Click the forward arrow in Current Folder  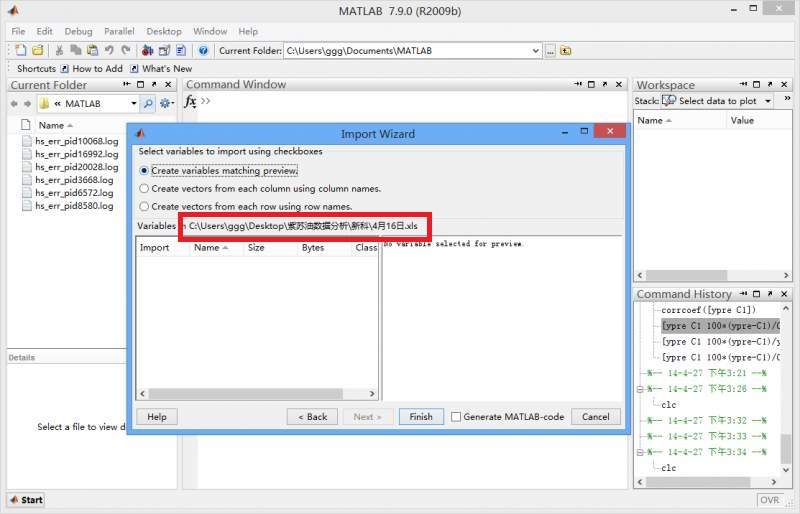27,104
